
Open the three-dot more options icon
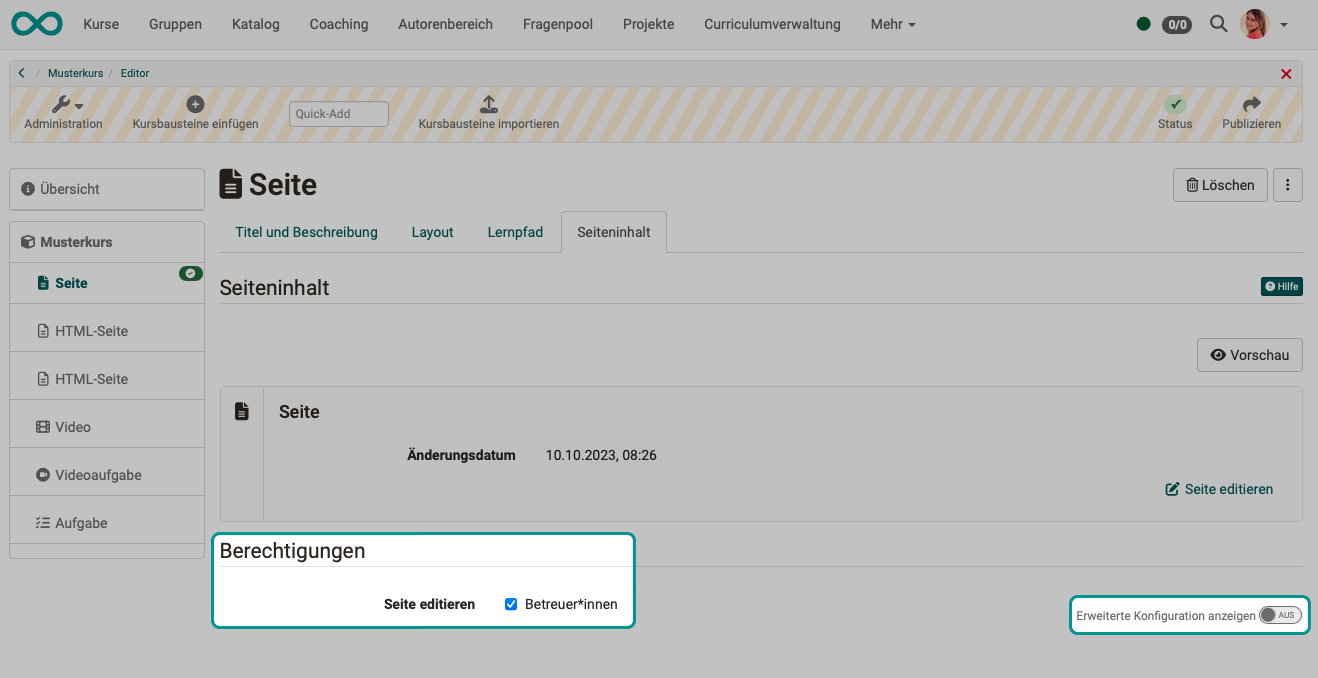point(1287,184)
